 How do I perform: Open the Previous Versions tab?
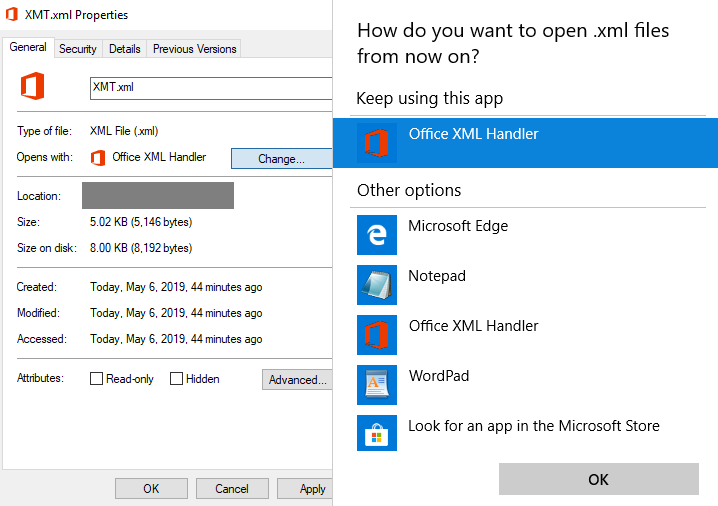click(194, 49)
